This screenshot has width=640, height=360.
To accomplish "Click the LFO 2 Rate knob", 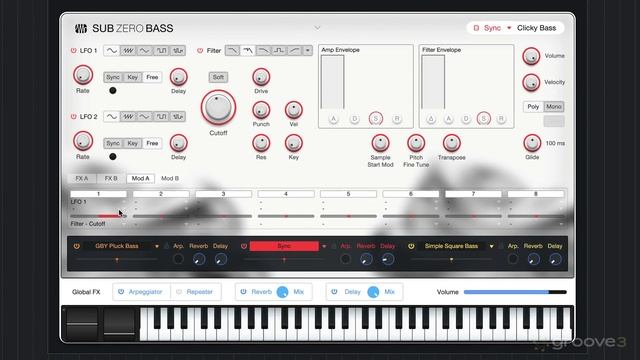I will pyautogui.click(x=83, y=141).
